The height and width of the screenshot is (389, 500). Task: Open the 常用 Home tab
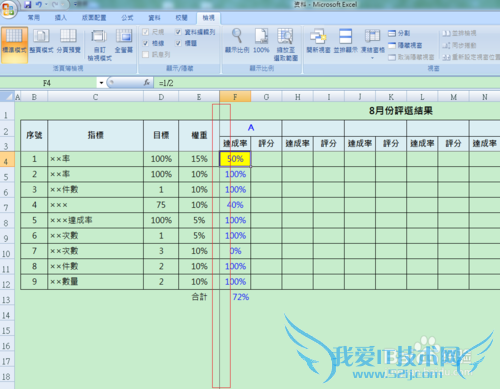(34, 18)
